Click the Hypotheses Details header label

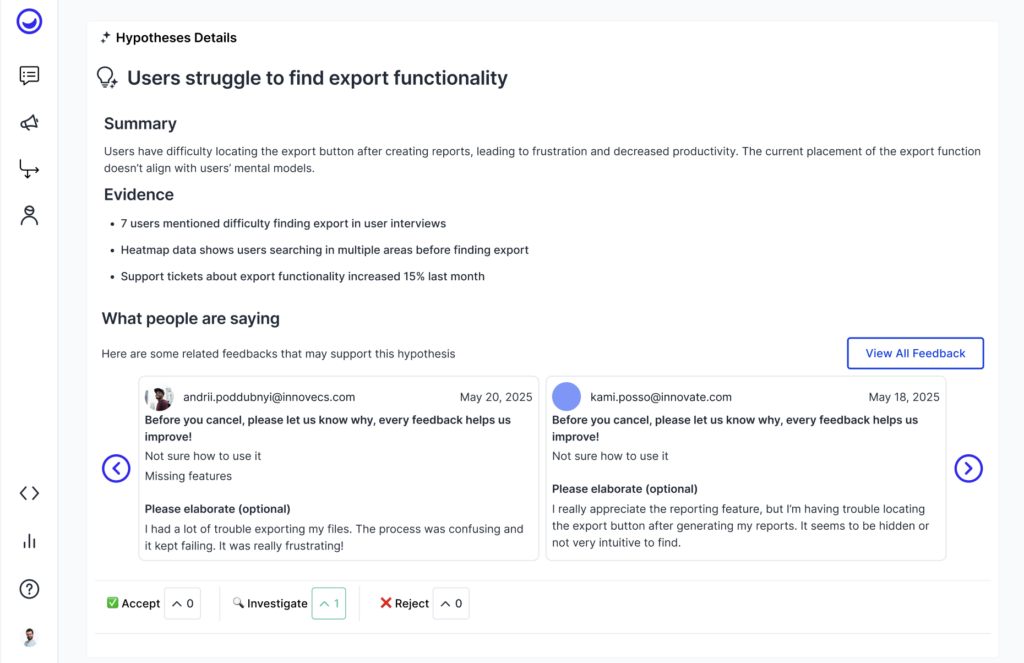coord(176,38)
